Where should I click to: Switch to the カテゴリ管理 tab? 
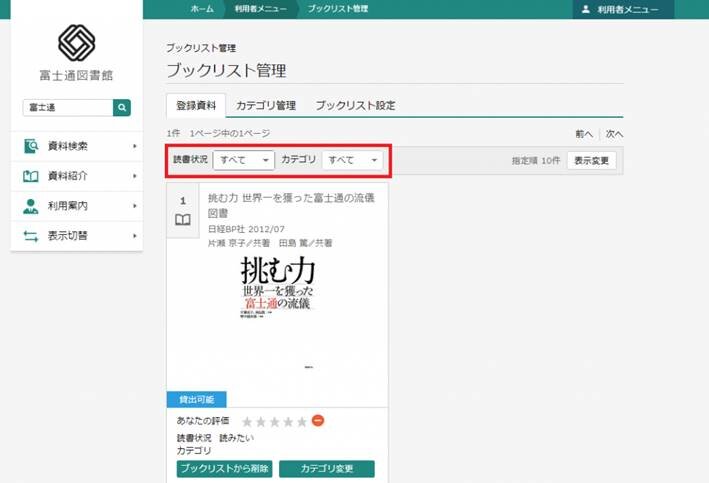pos(266,105)
